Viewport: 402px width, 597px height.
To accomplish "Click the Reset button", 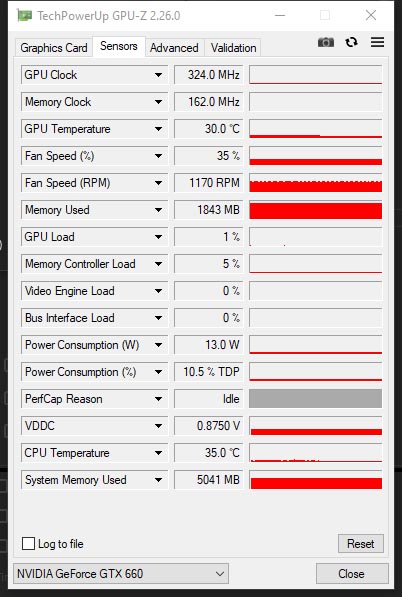I will [x=361, y=543].
